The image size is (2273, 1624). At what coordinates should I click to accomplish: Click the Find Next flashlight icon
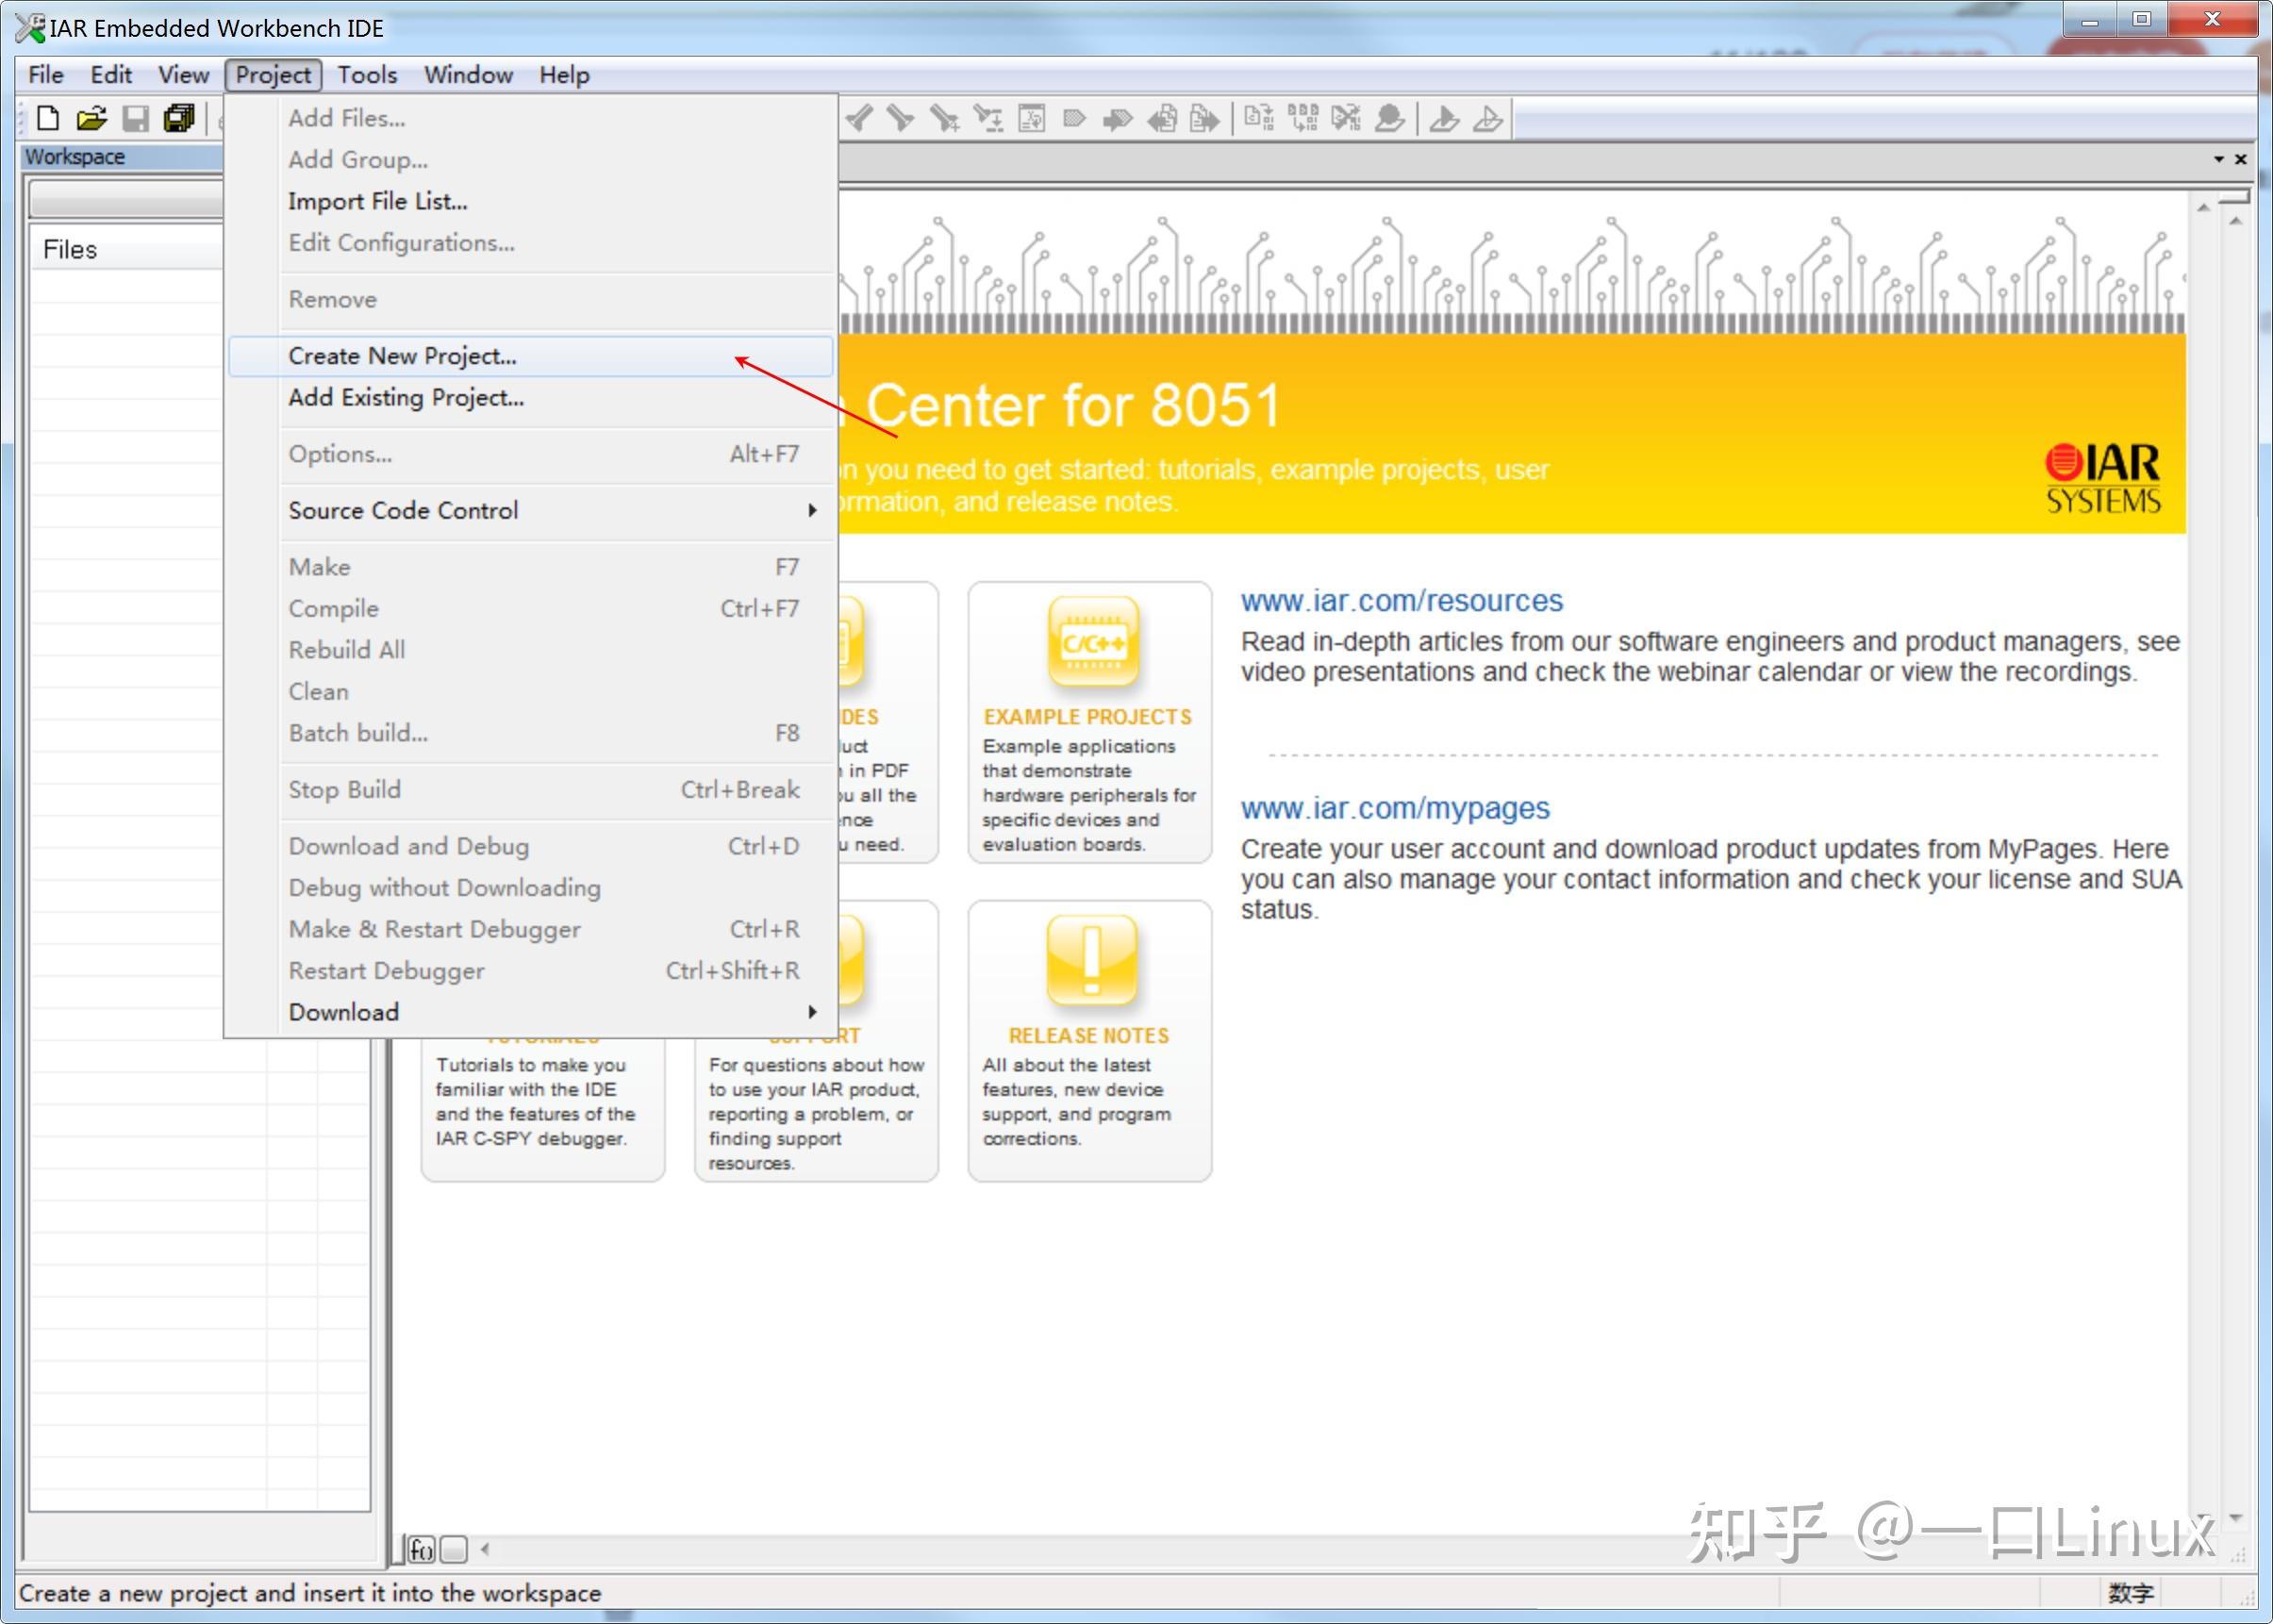(901, 119)
